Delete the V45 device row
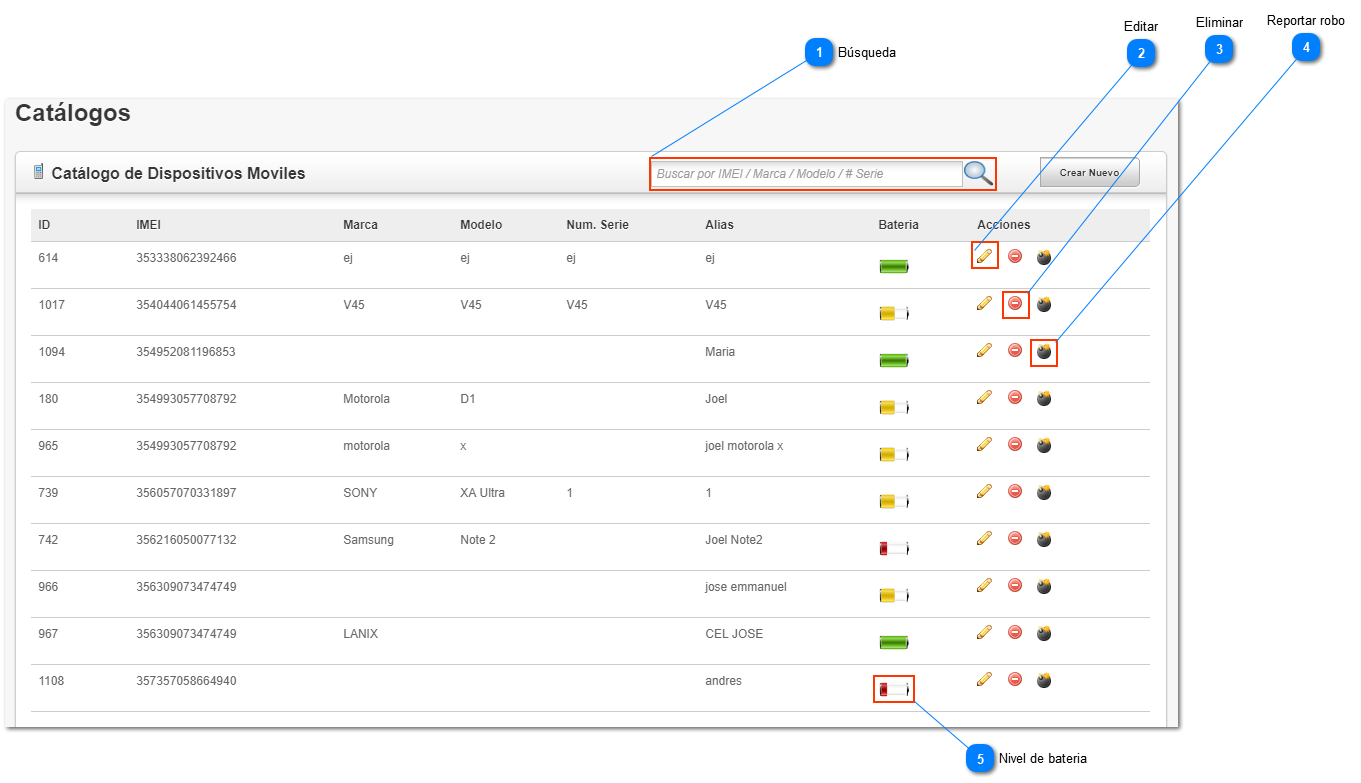The width and height of the screenshot is (1361, 783). click(1015, 303)
